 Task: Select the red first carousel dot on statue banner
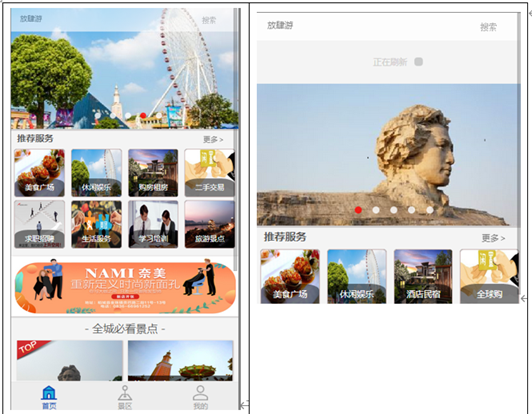coord(358,210)
